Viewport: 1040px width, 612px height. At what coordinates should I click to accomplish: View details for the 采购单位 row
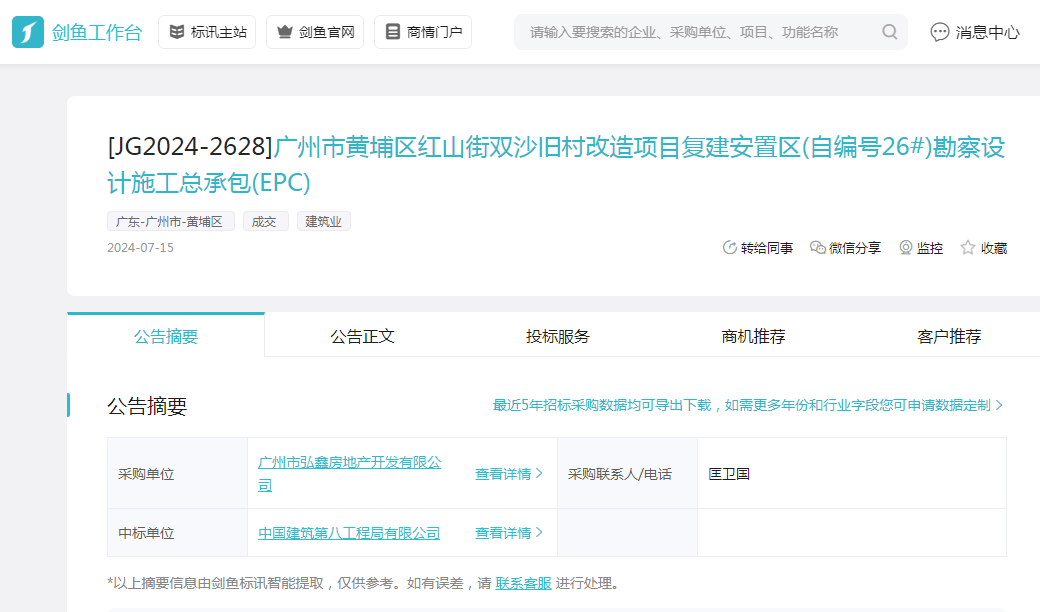coord(509,474)
